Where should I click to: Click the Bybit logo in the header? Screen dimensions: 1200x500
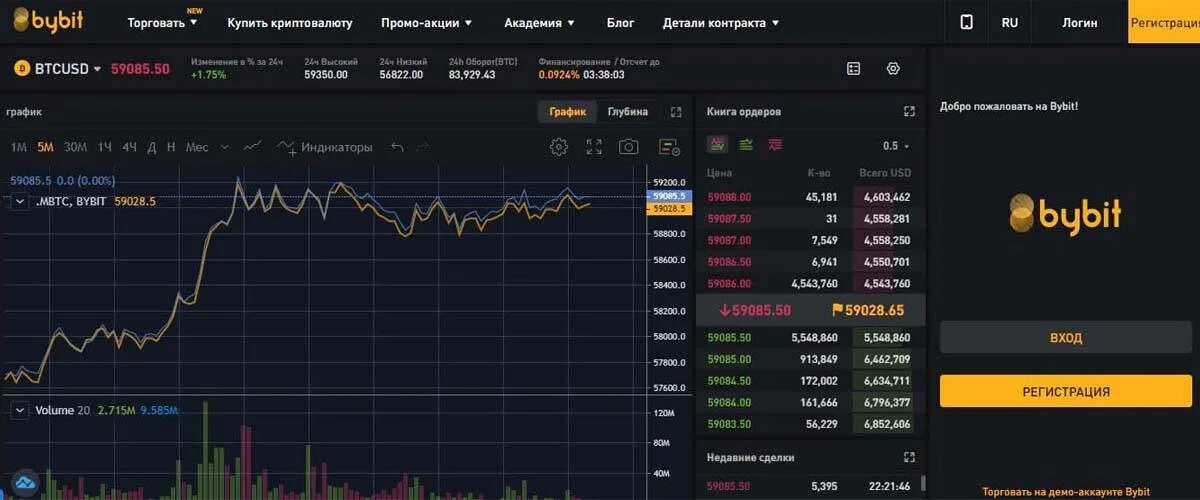48,21
